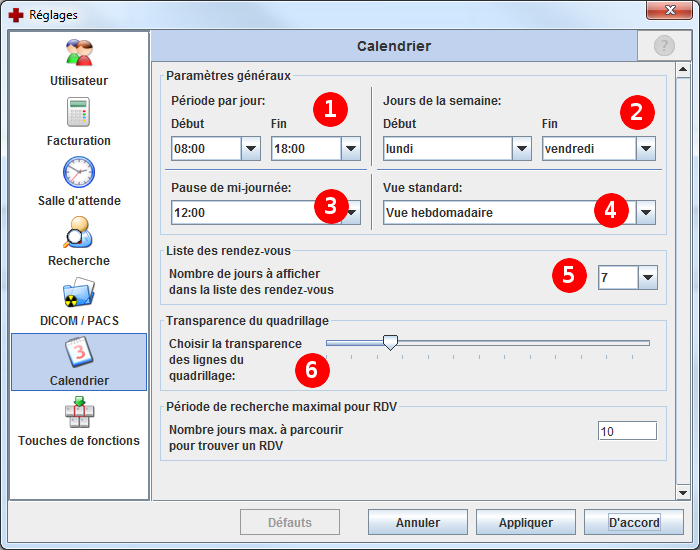700x550 pixels.
Task: Open the week start day dropdown (lundi)
Action: (521, 150)
